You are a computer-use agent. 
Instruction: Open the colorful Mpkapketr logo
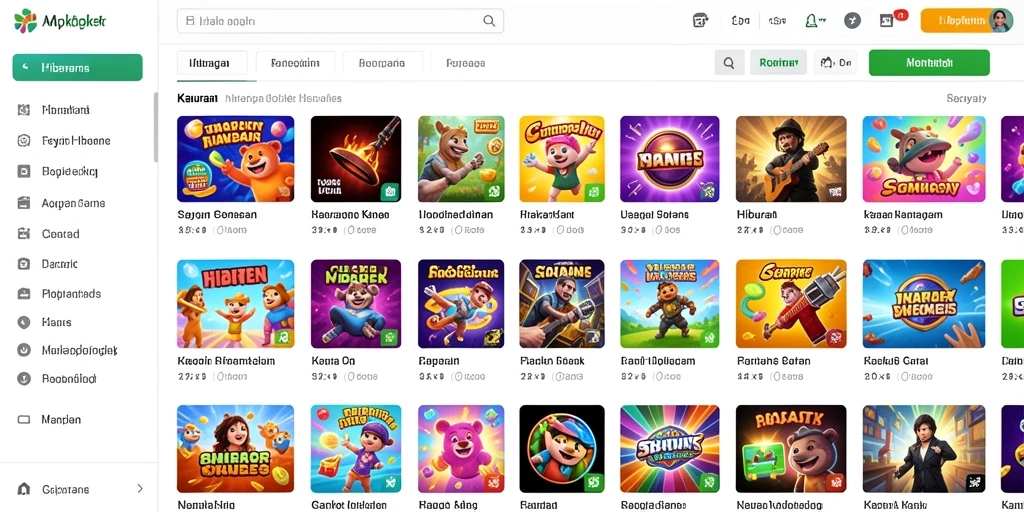25,21
